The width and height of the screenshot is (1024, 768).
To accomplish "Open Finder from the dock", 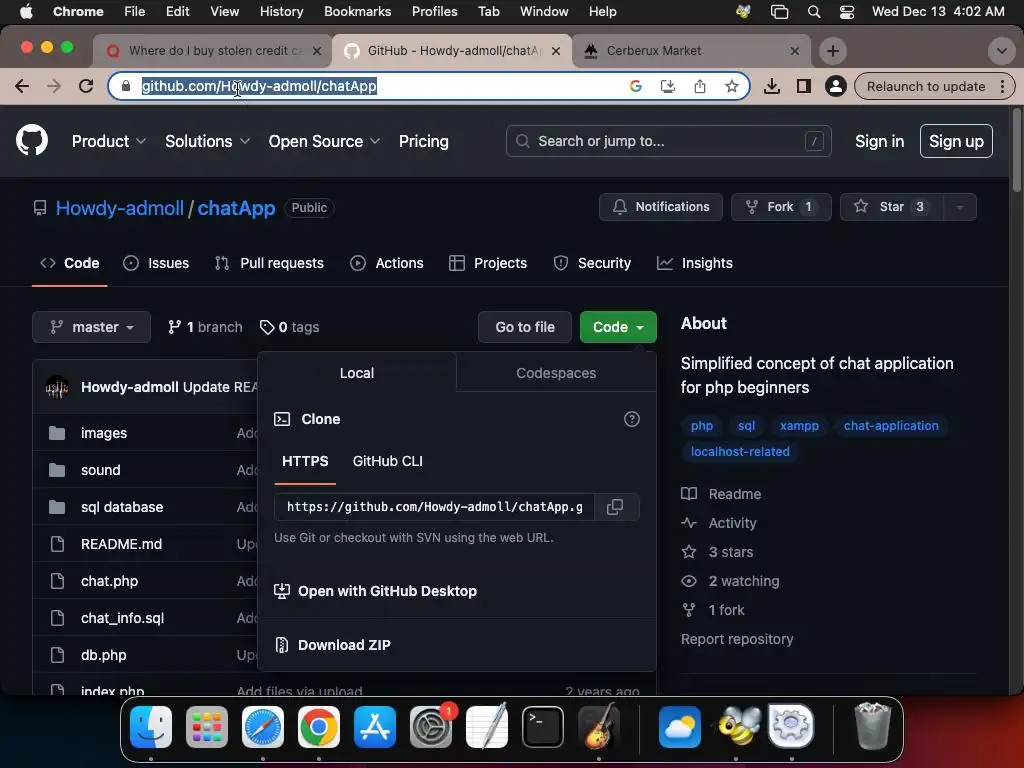I will (151, 727).
